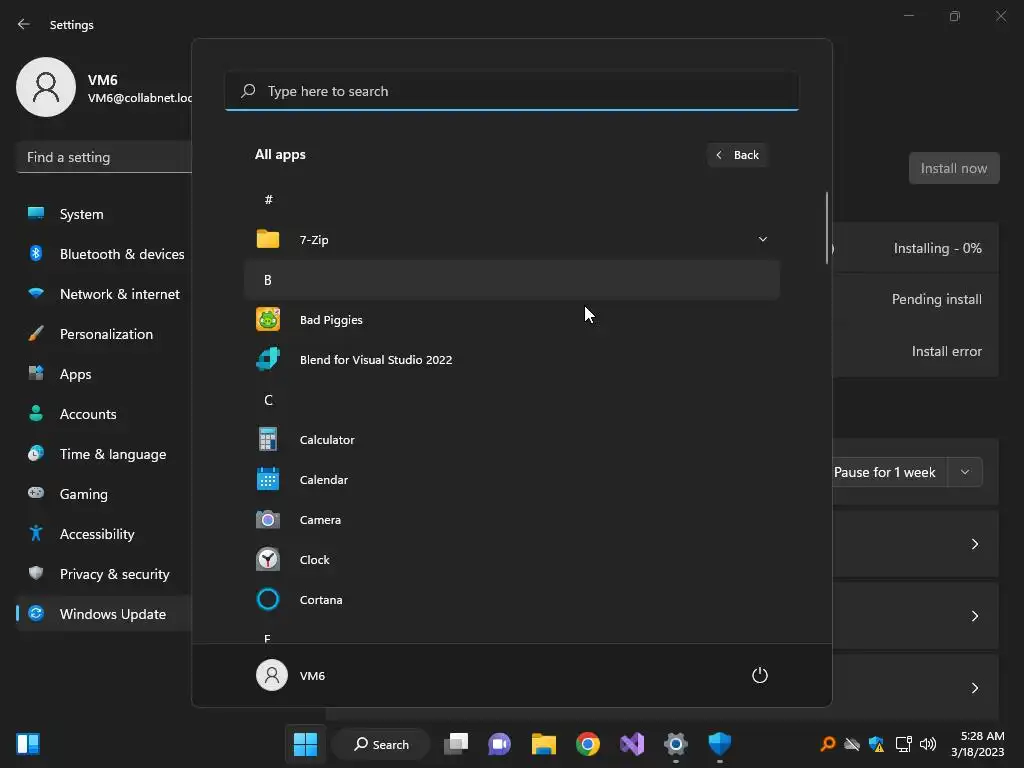Open the 7-Zip folder icon
The height and width of the screenshot is (768, 1024).
click(x=268, y=239)
